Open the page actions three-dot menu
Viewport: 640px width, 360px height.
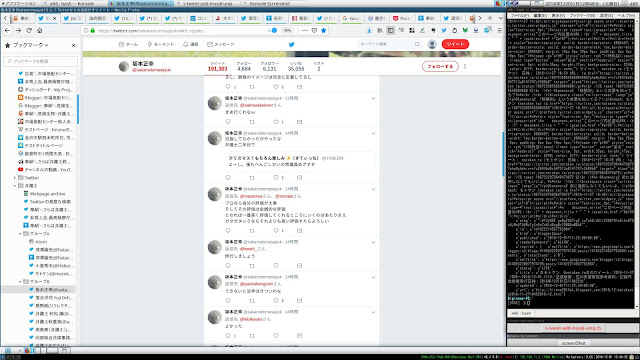click(x=304, y=31)
